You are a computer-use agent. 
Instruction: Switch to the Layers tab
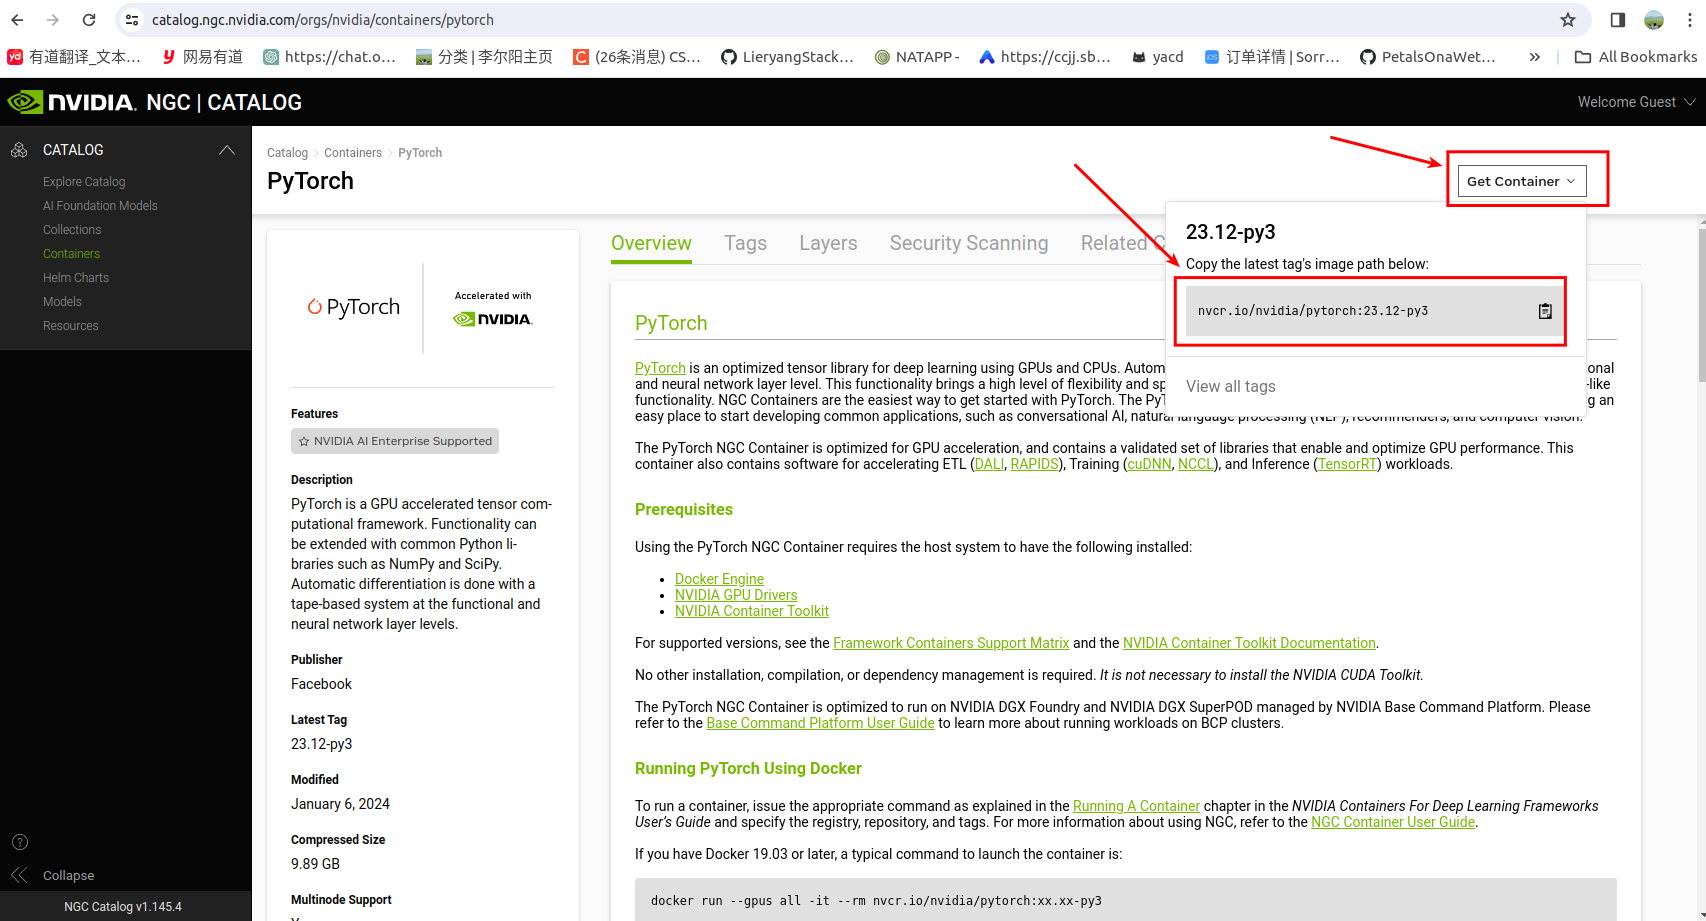click(x=828, y=243)
